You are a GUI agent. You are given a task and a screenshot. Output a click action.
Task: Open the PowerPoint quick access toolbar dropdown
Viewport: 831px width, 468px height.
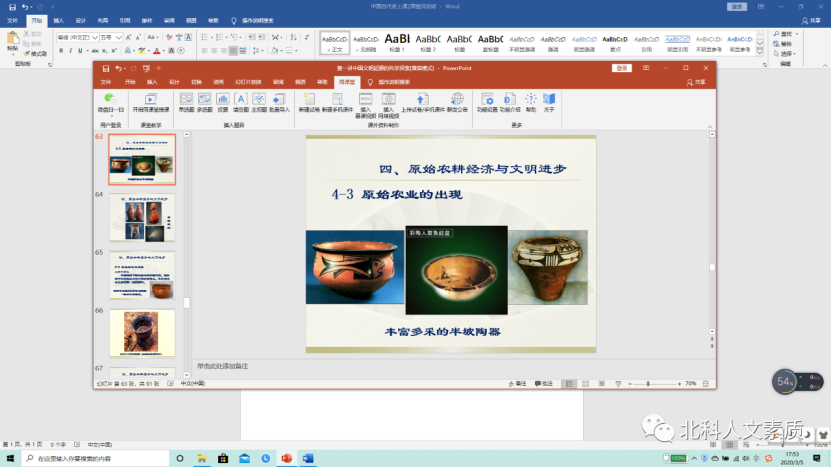coord(159,68)
